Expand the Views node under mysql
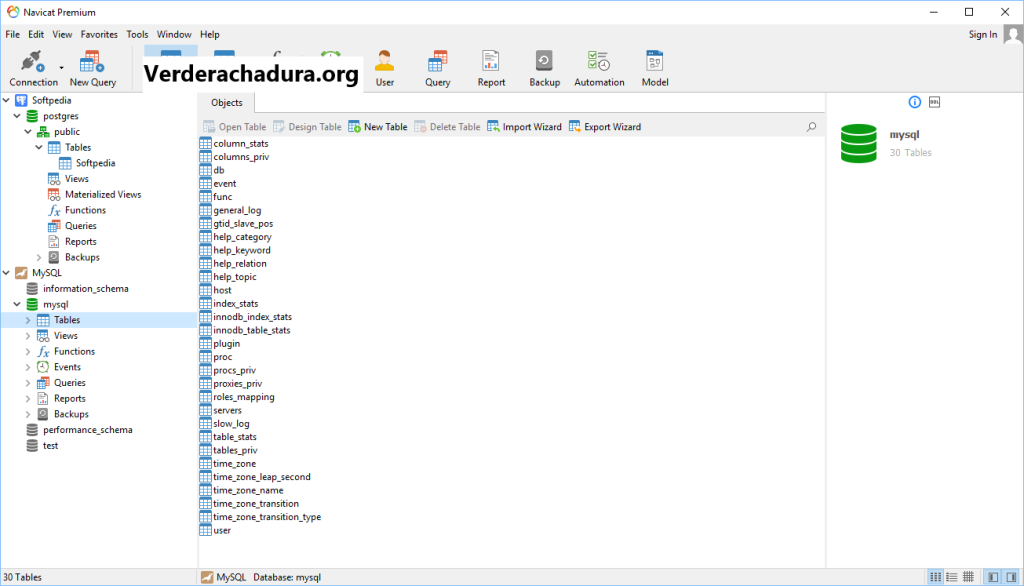The width and height of the screenshot is (1024, 586). point(28,335)
